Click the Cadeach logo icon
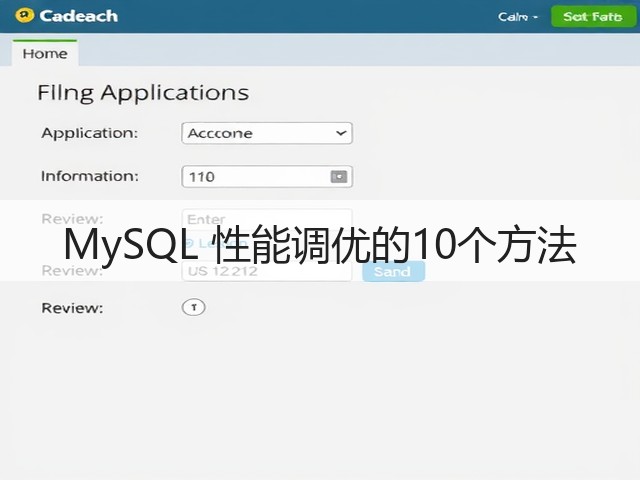The height and width of the screenshot is (480, 640). tap(24, 16)
